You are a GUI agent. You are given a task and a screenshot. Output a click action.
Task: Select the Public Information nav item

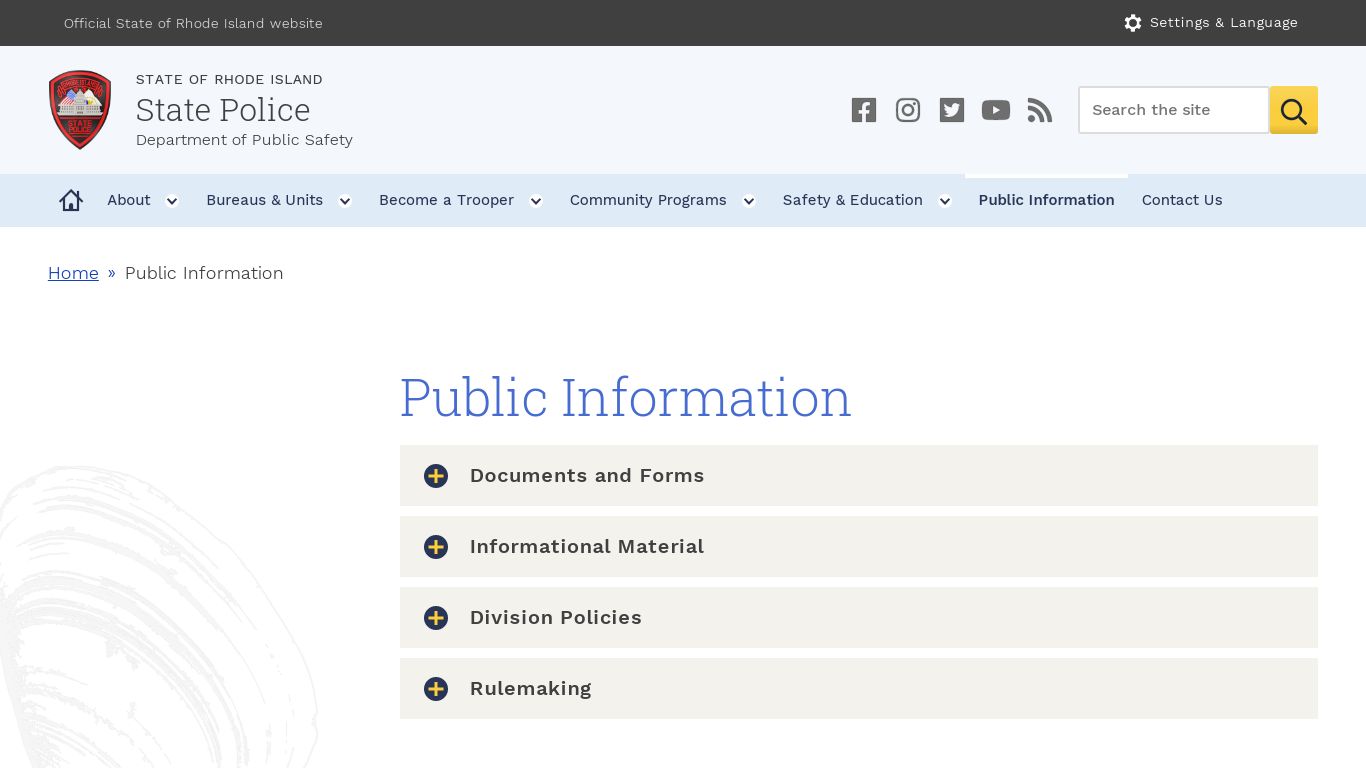pos(1046,200)
